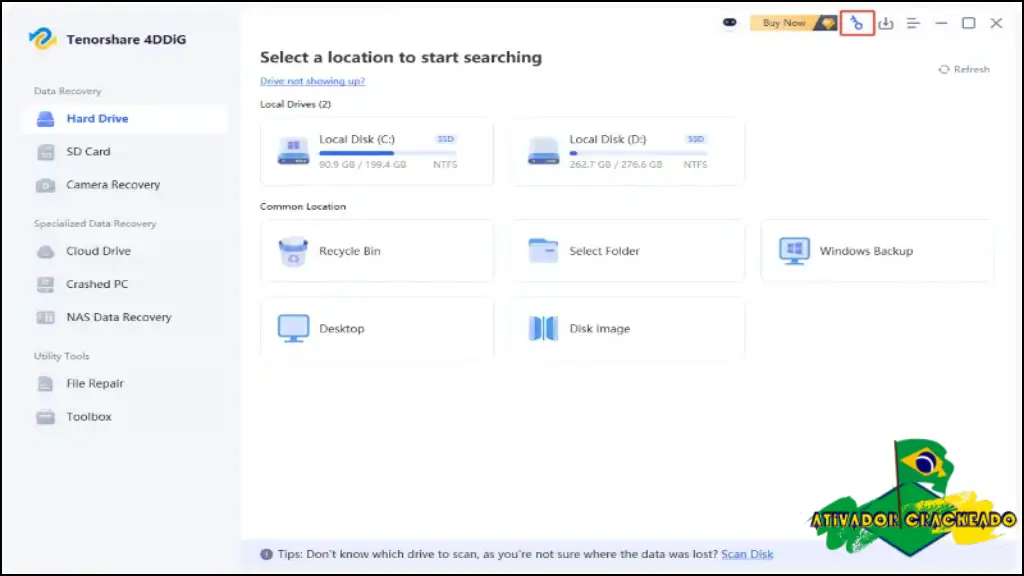Click the SSD badge on Local Disk (C:)
This screenshot has height=576, width=1024.
point(445,139)
